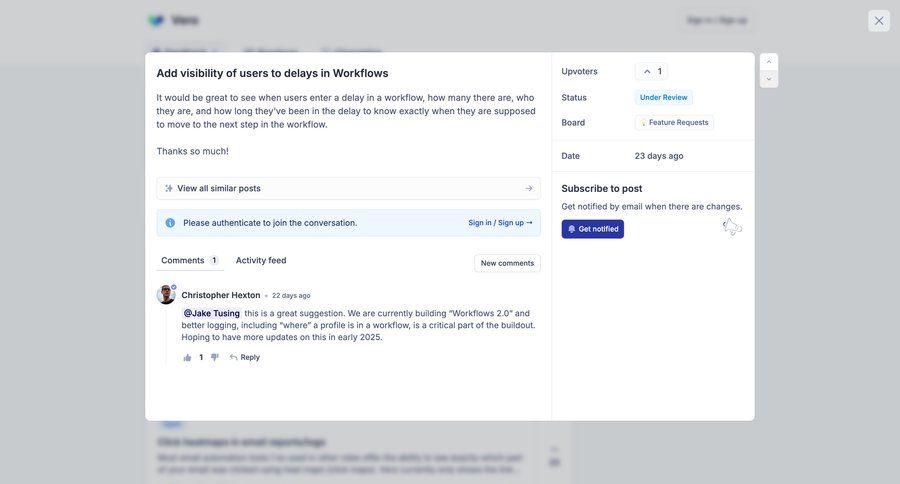Click the @Jake Tusing mention
This screenshot has width=900, height=484.
(x=211, y=313)
